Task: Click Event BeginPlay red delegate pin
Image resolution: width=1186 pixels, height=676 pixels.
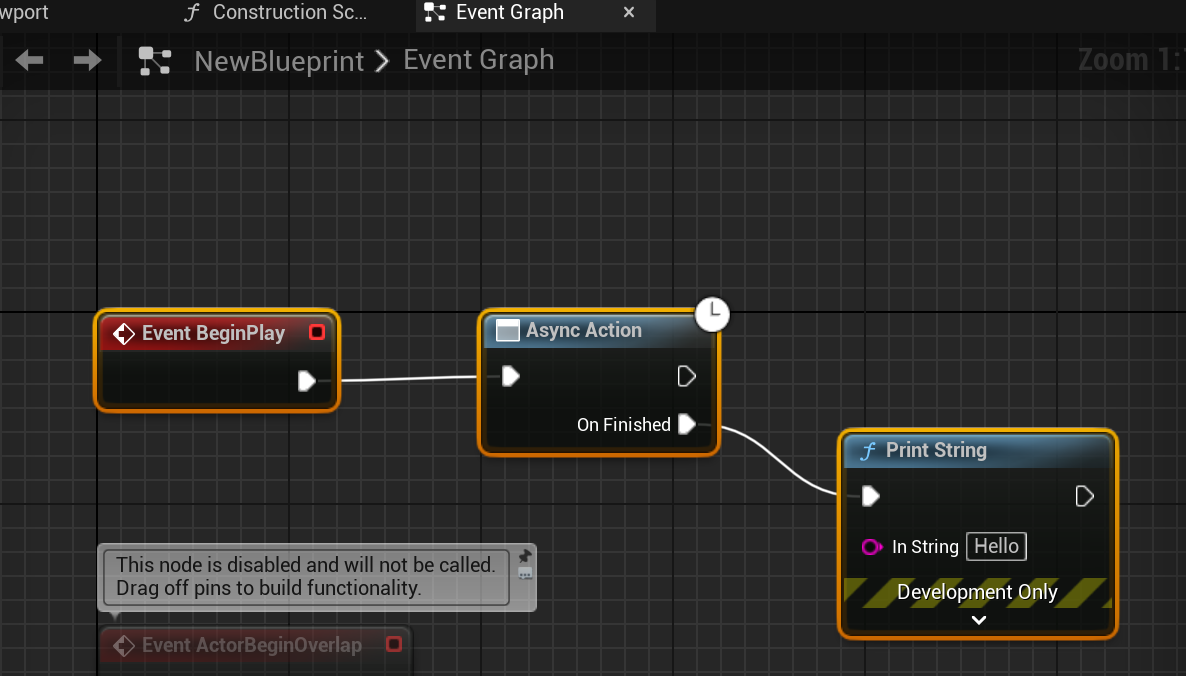Action: (317, 332)
